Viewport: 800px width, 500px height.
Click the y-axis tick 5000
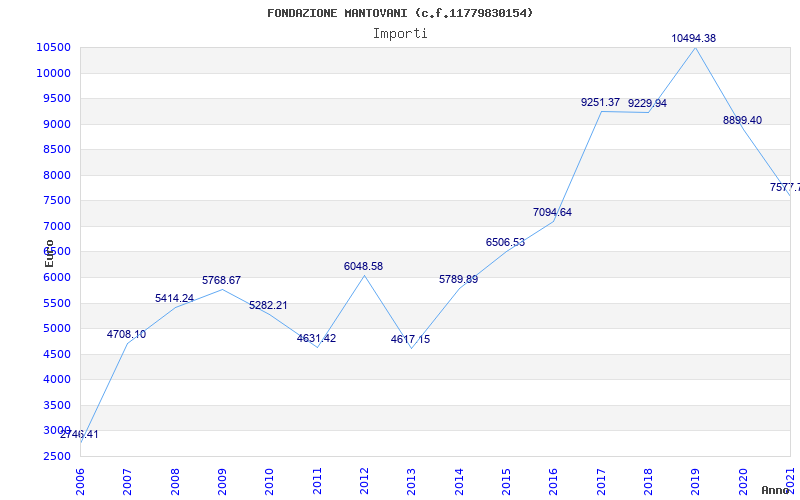[x=56, y=329]
